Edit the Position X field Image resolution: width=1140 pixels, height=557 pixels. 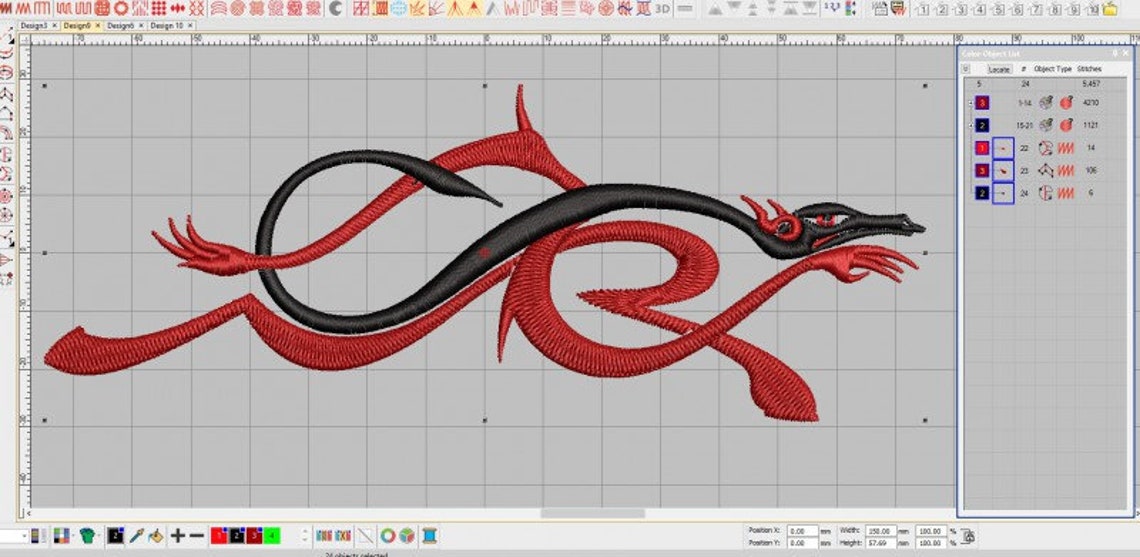point(803,532)
